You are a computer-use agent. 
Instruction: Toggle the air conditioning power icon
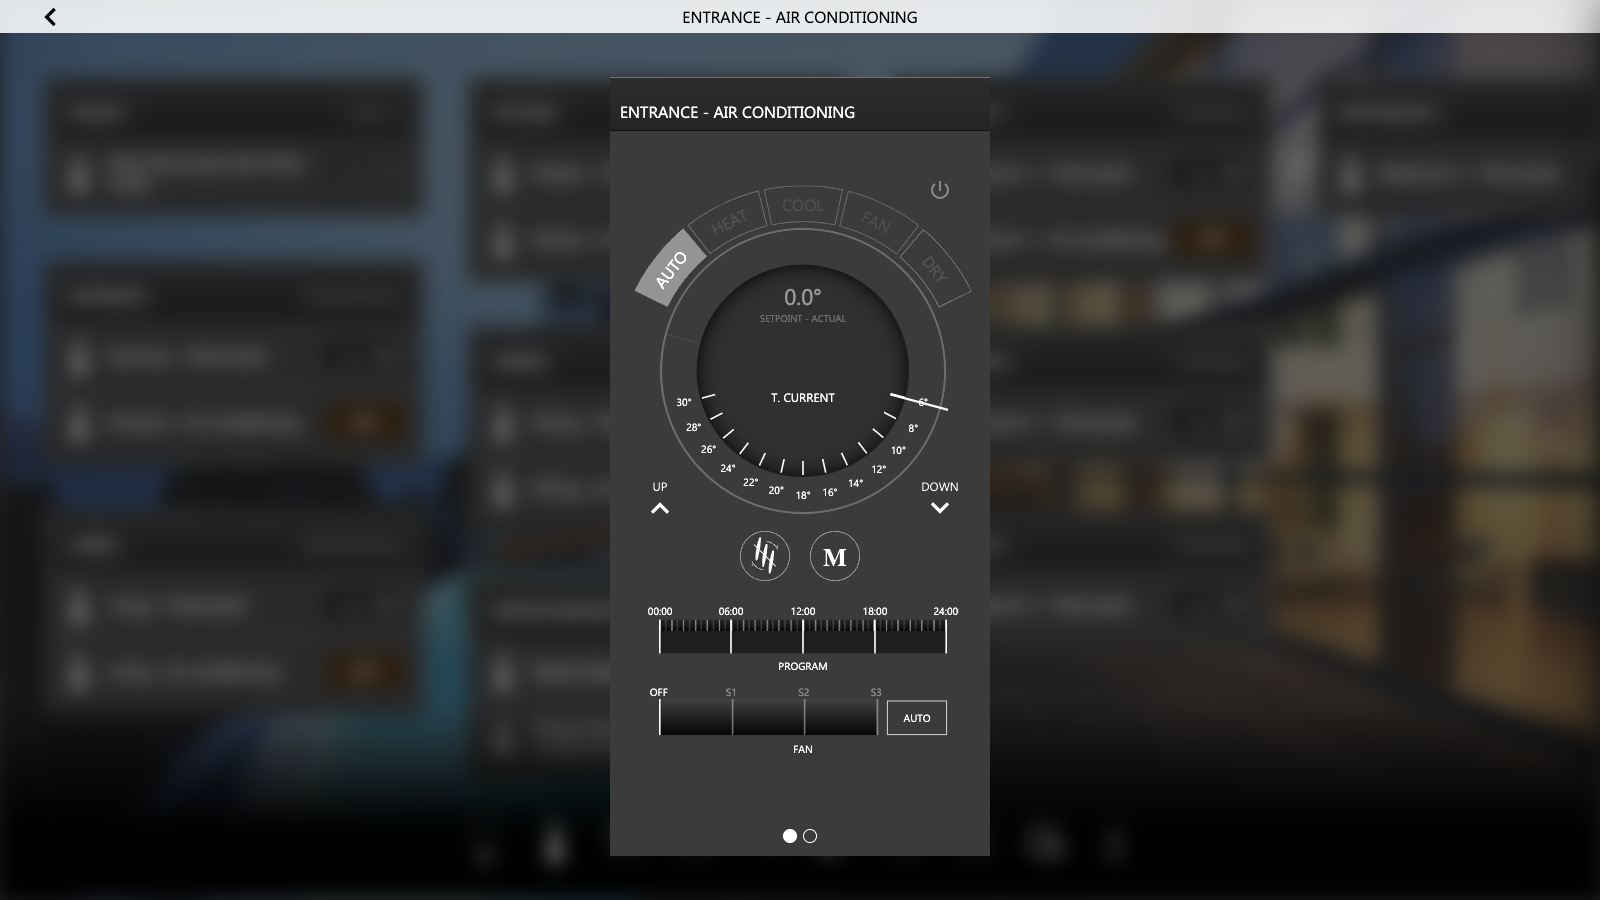939,190
